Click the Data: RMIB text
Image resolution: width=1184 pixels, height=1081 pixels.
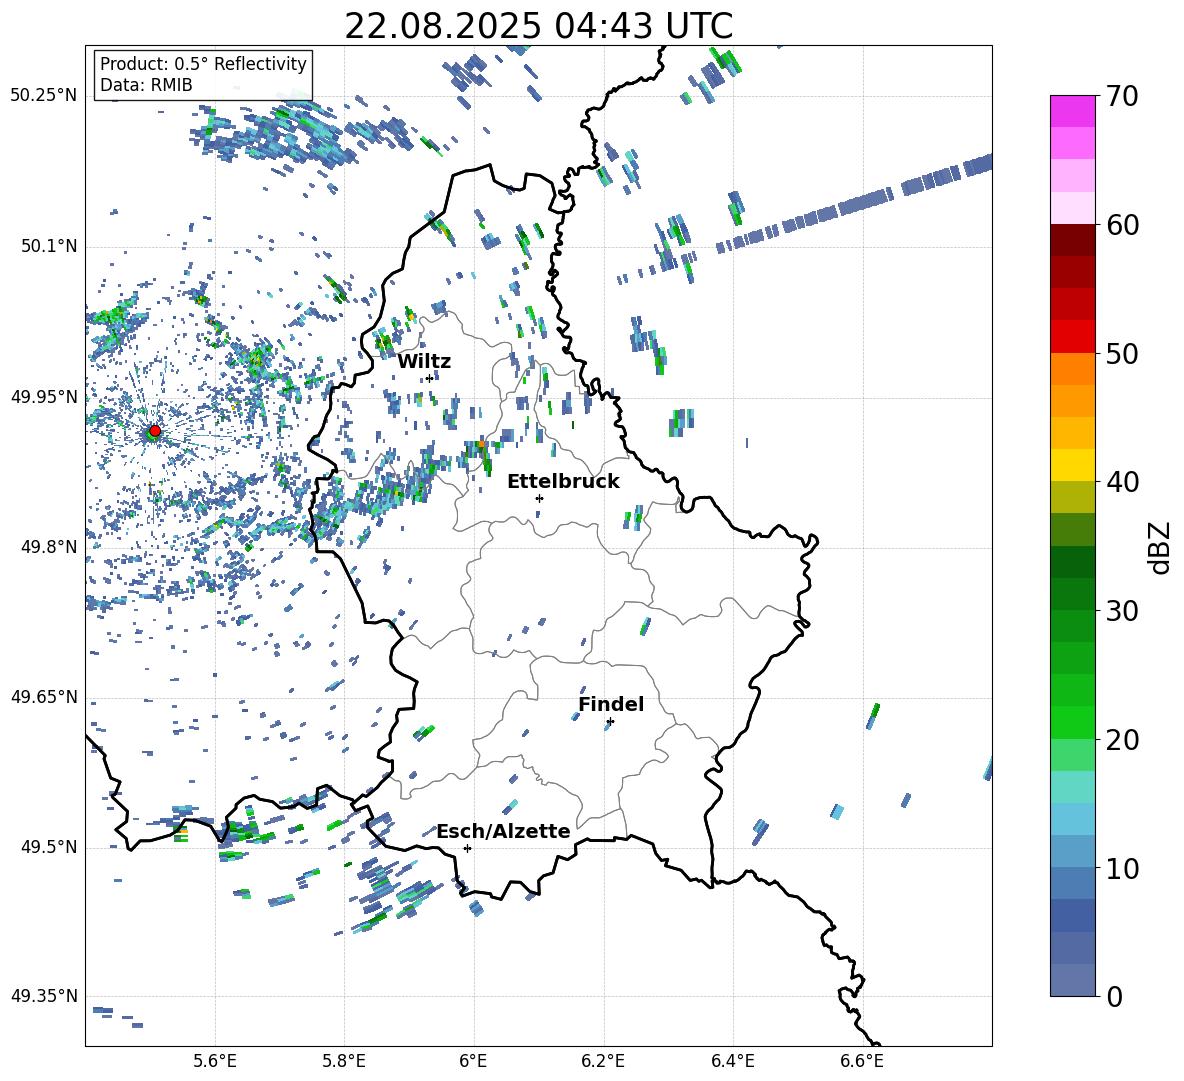(x=146, y=85)
